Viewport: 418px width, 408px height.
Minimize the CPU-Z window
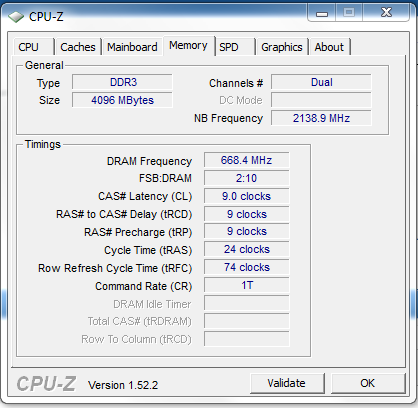click(322, 13)
